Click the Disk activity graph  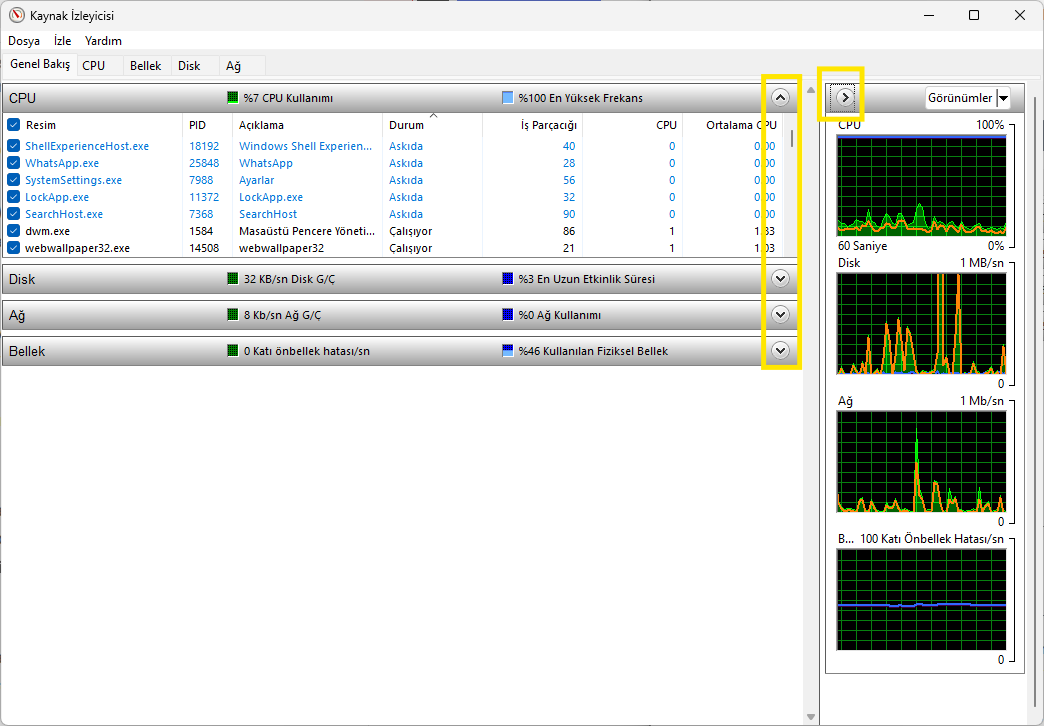[921, 323]
